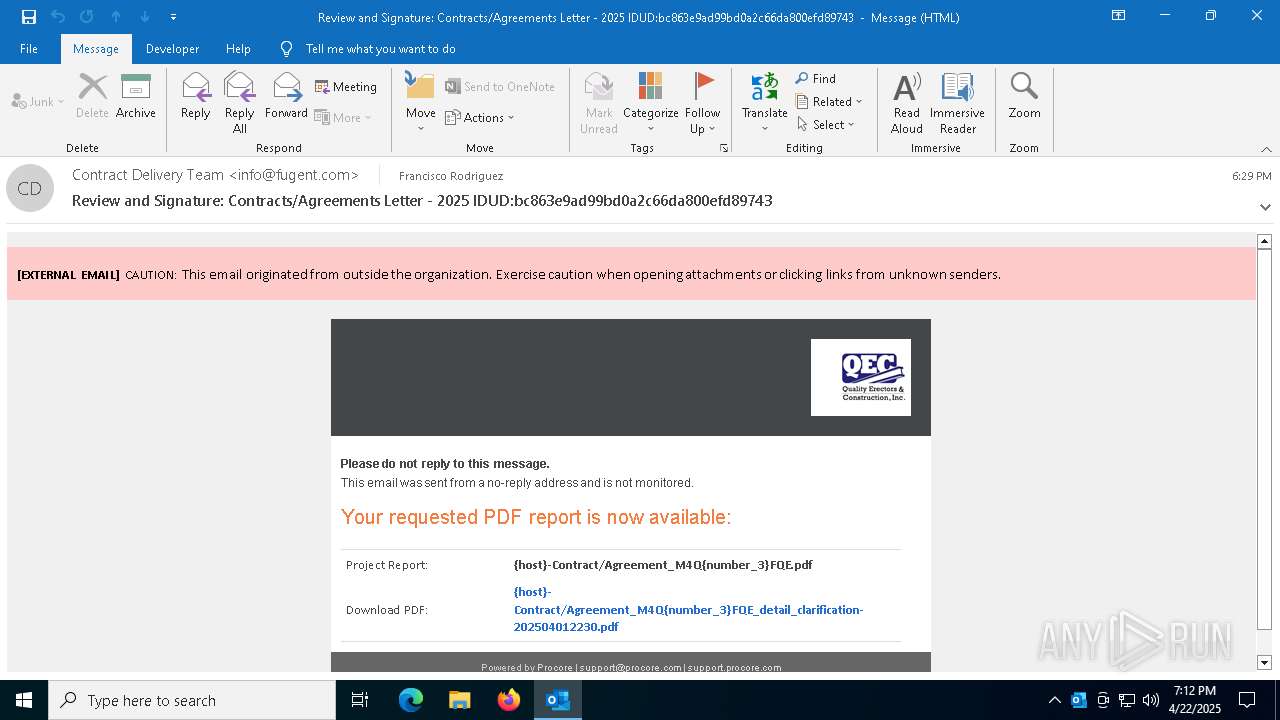Click the Meeting reply button
1280x720 pixels.
(x=345, y=87)
